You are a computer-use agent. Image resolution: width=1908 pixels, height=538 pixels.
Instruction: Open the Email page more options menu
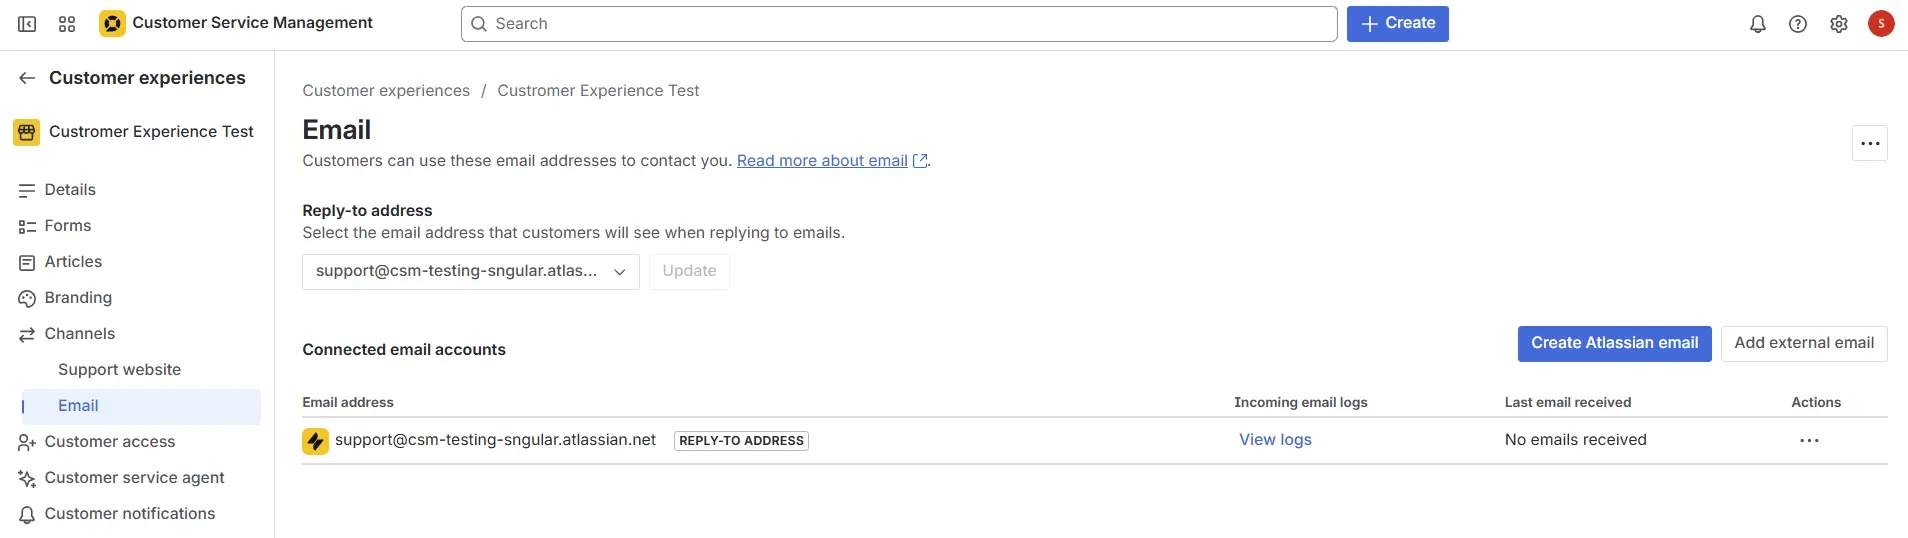point(1869,143)
